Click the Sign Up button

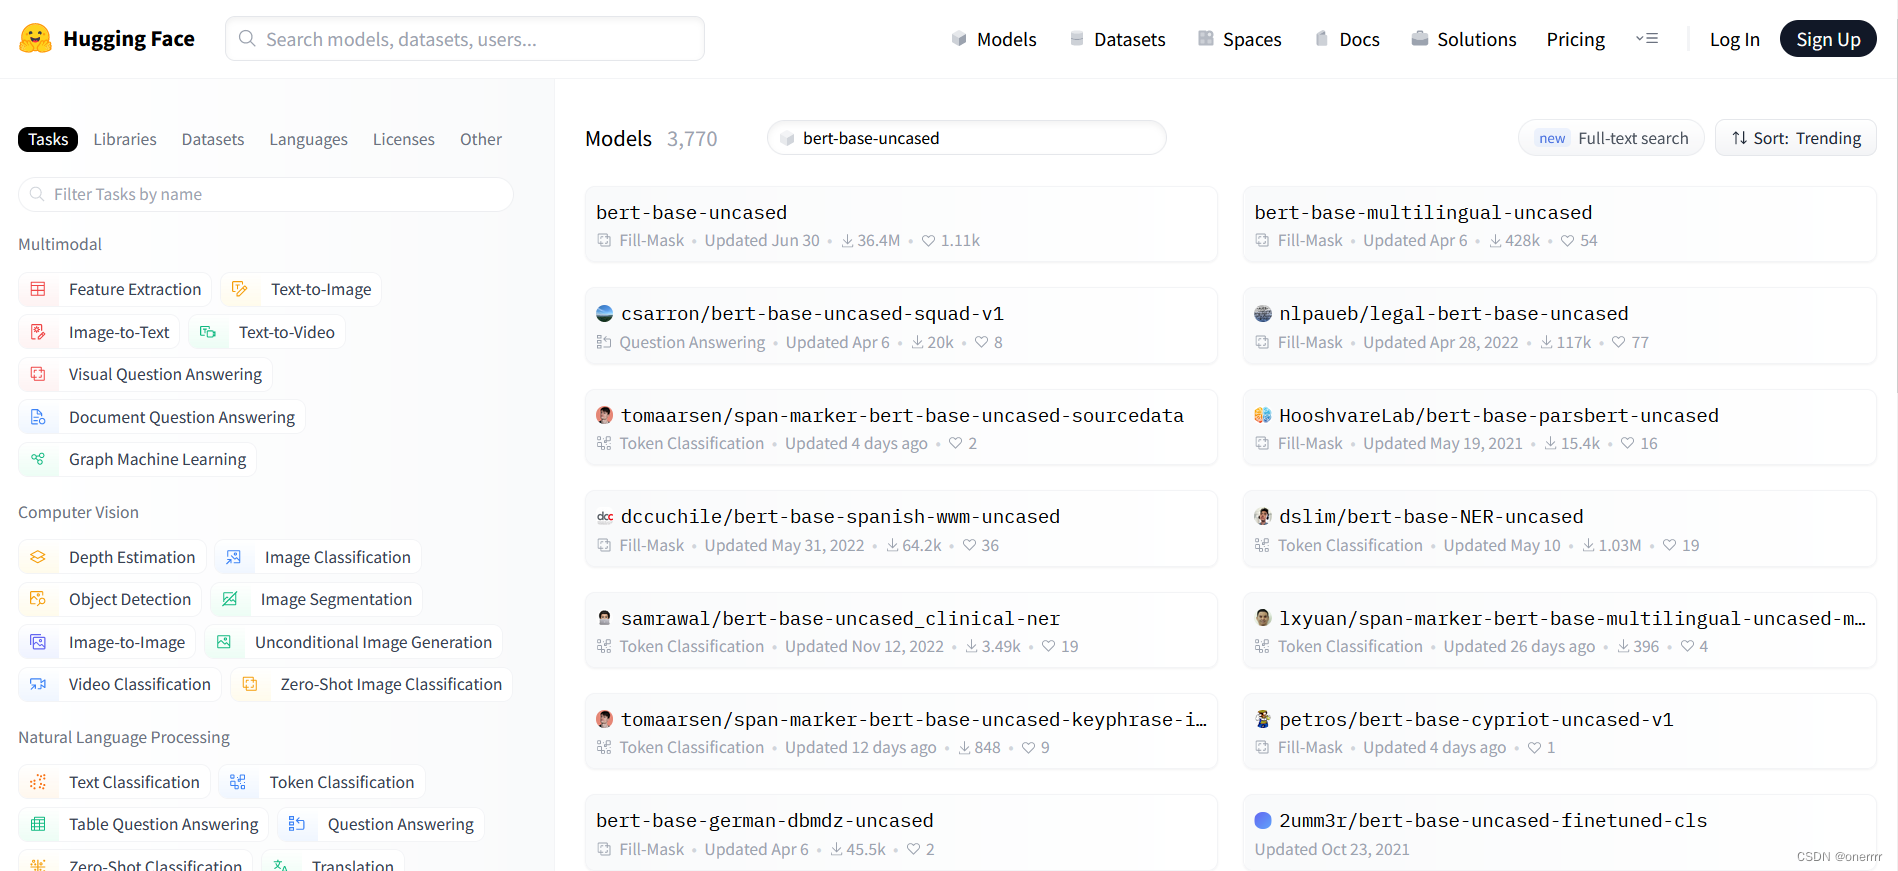[x=1828, y=39]
